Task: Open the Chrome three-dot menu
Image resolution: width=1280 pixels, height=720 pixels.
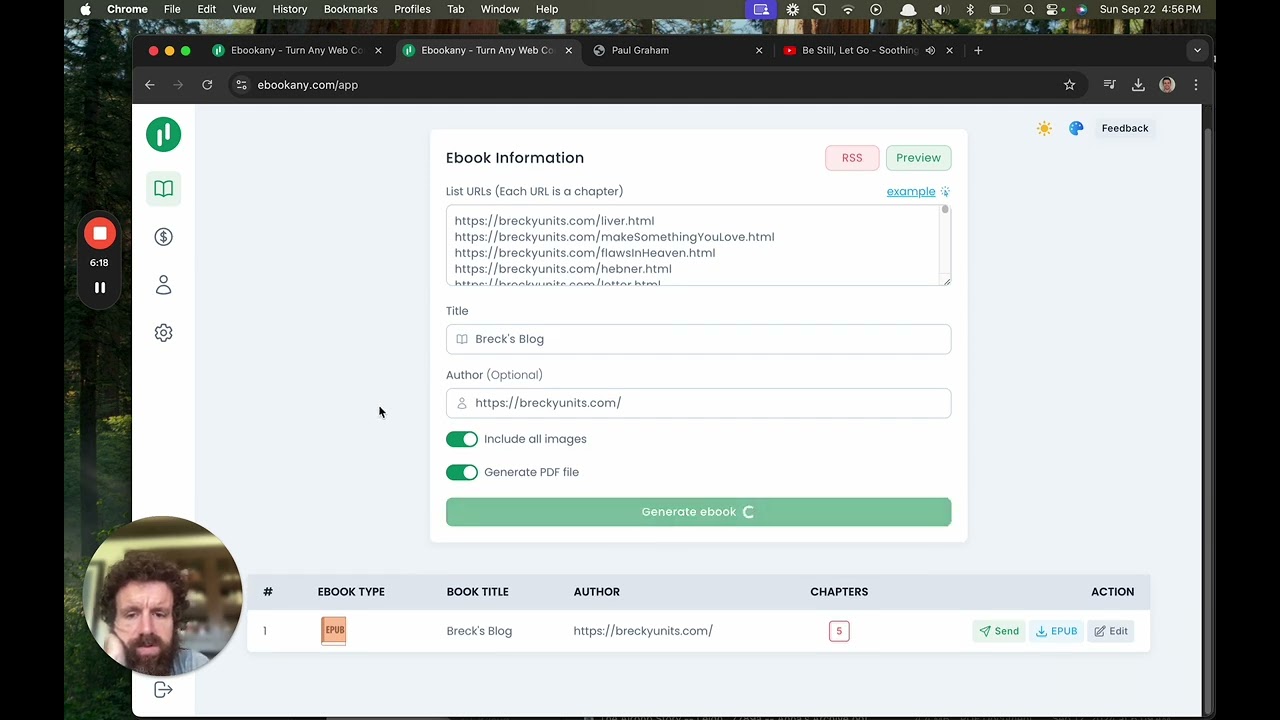Action: click(x=1196, y=85)
